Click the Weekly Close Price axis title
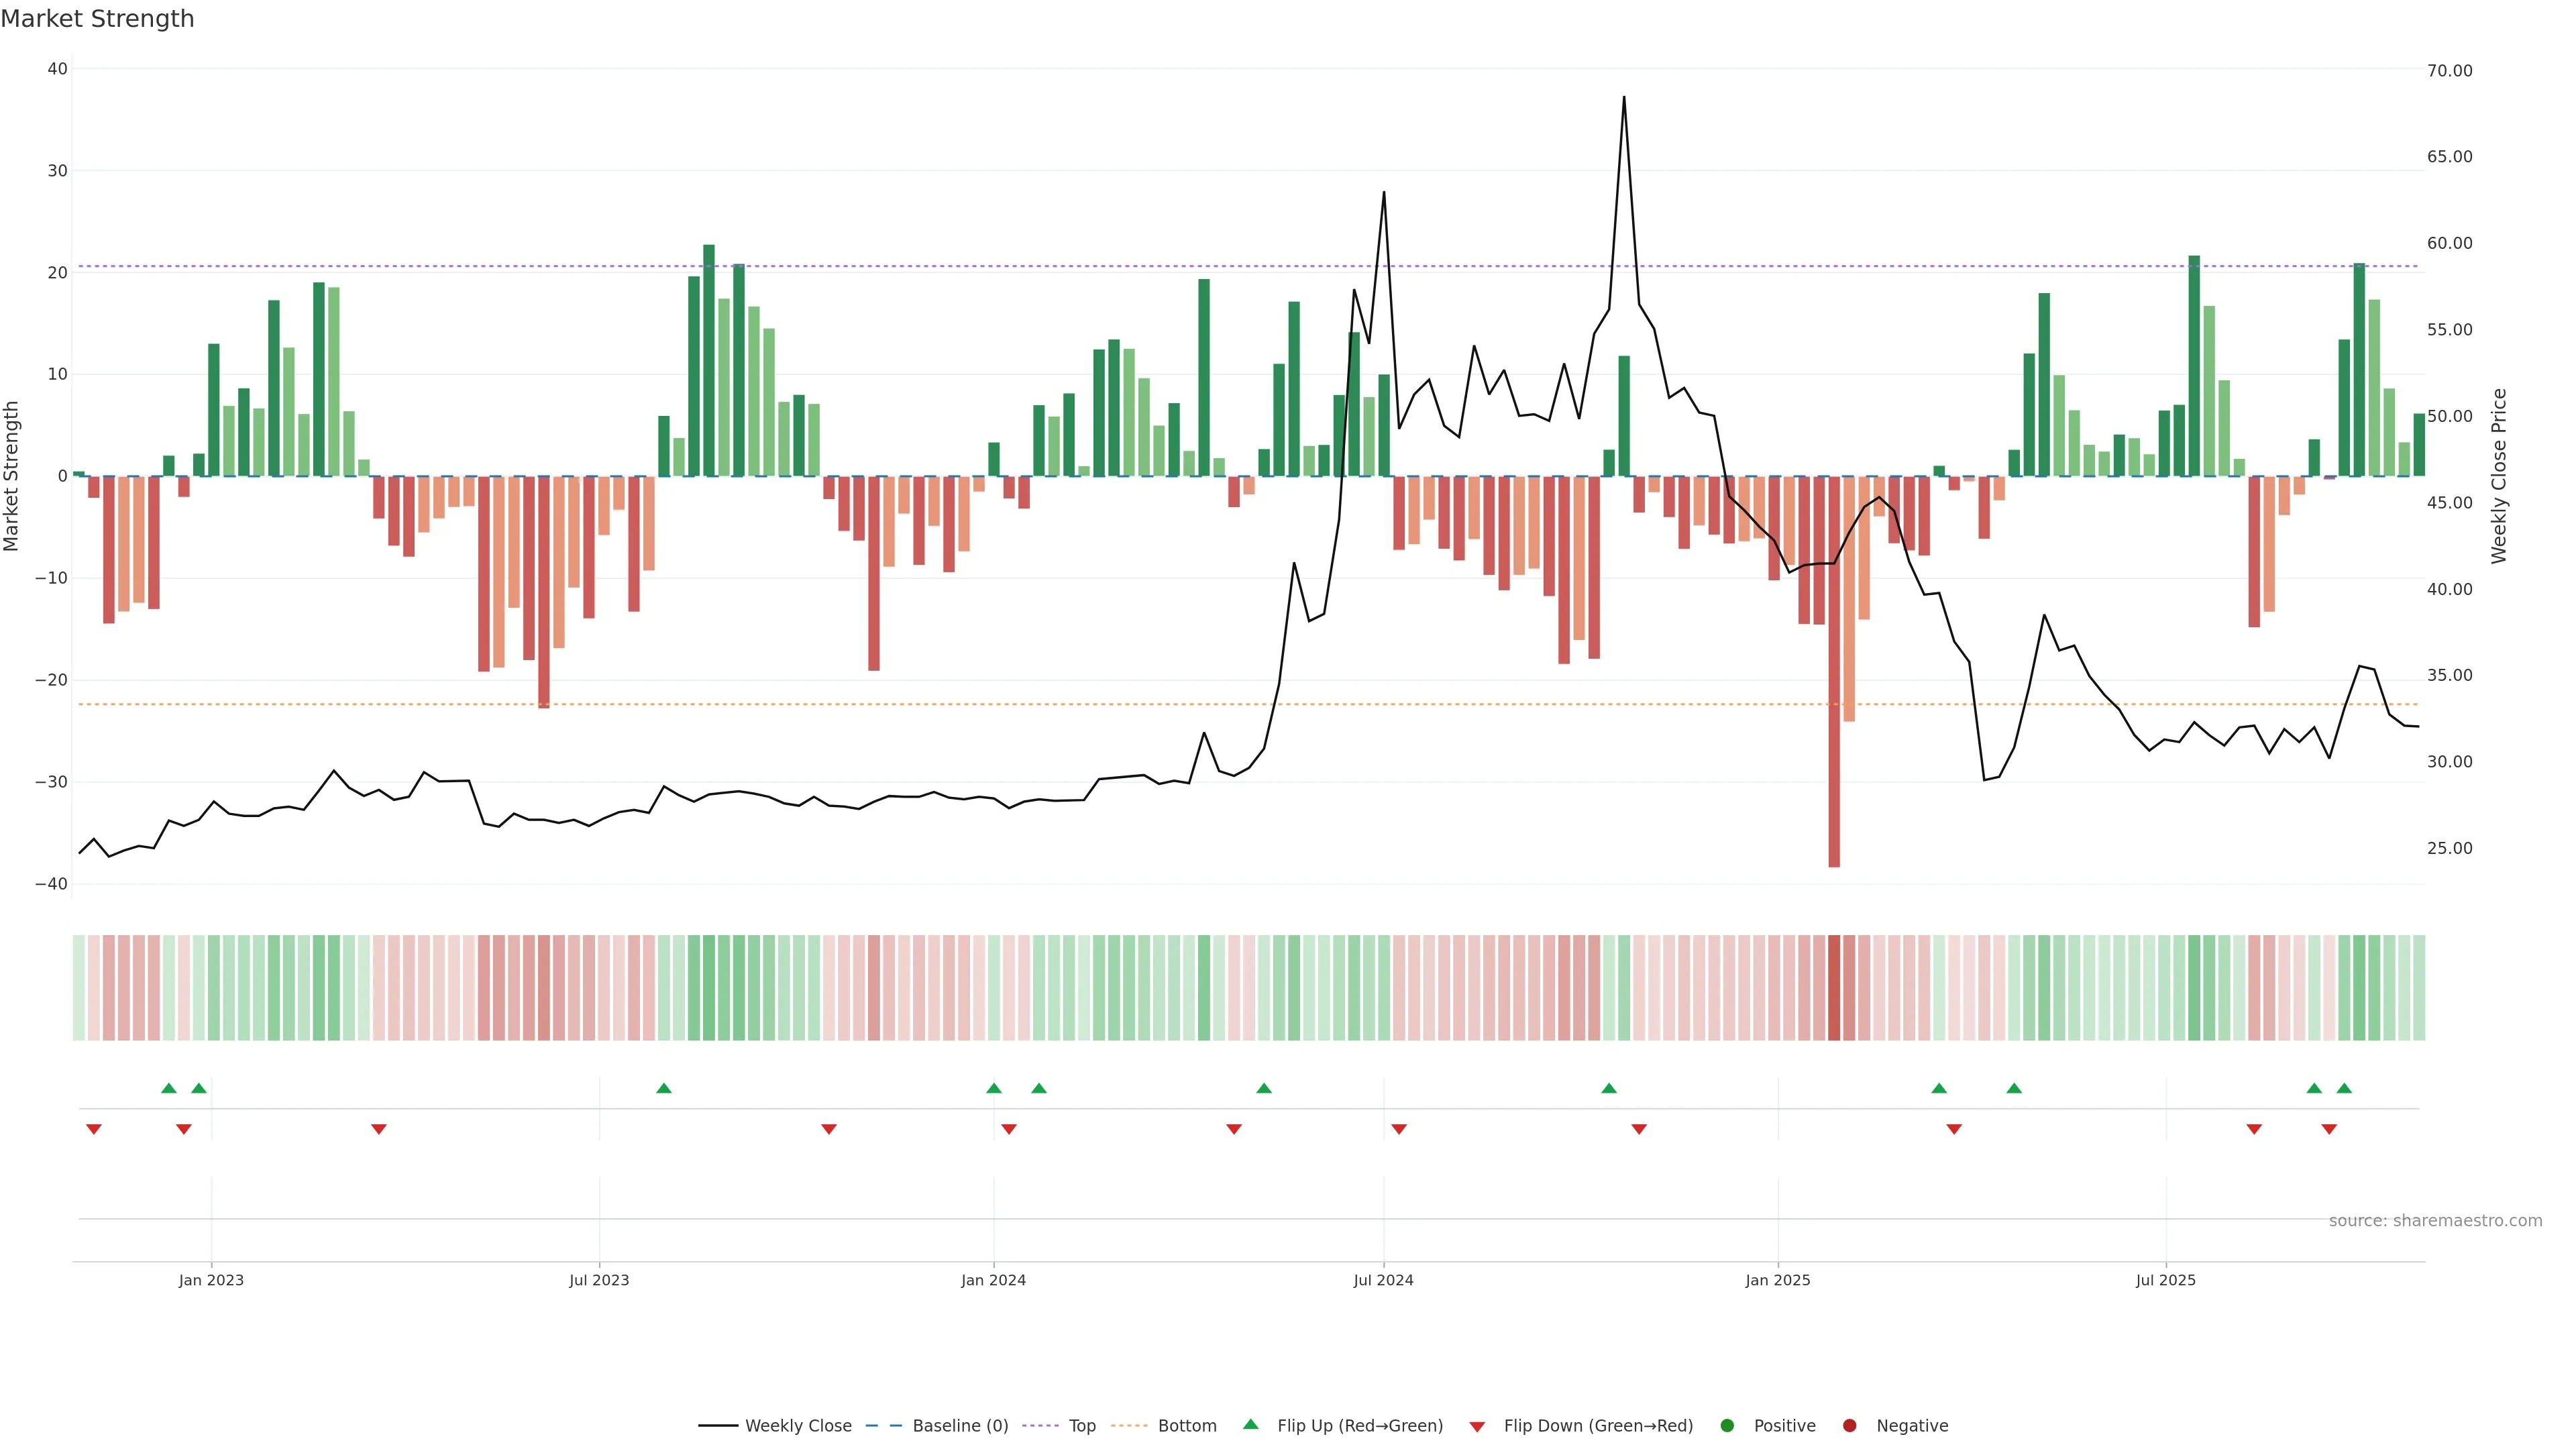 [x=2499, y=476]
